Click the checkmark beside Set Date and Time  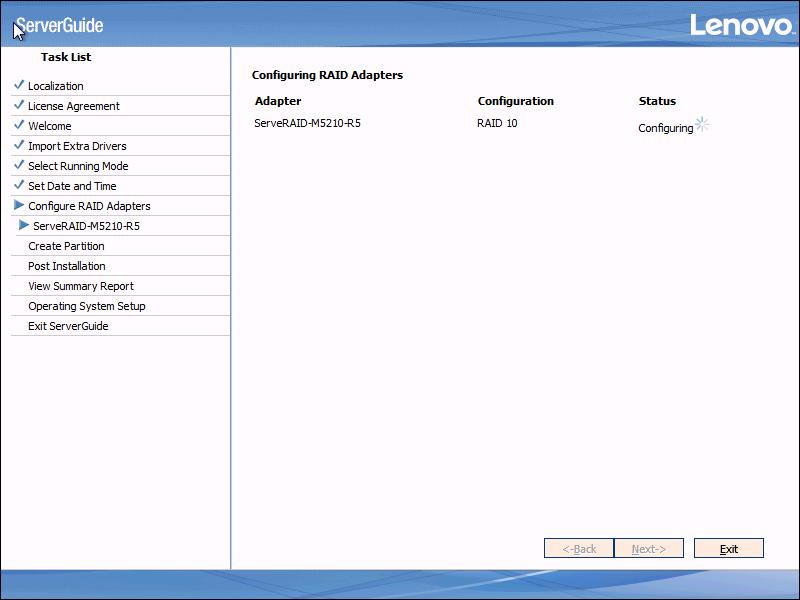tap(19, 185)
